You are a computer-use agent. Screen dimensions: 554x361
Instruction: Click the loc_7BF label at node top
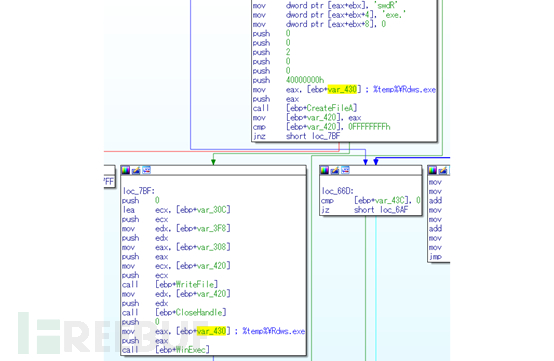click(x=139, y=191)
